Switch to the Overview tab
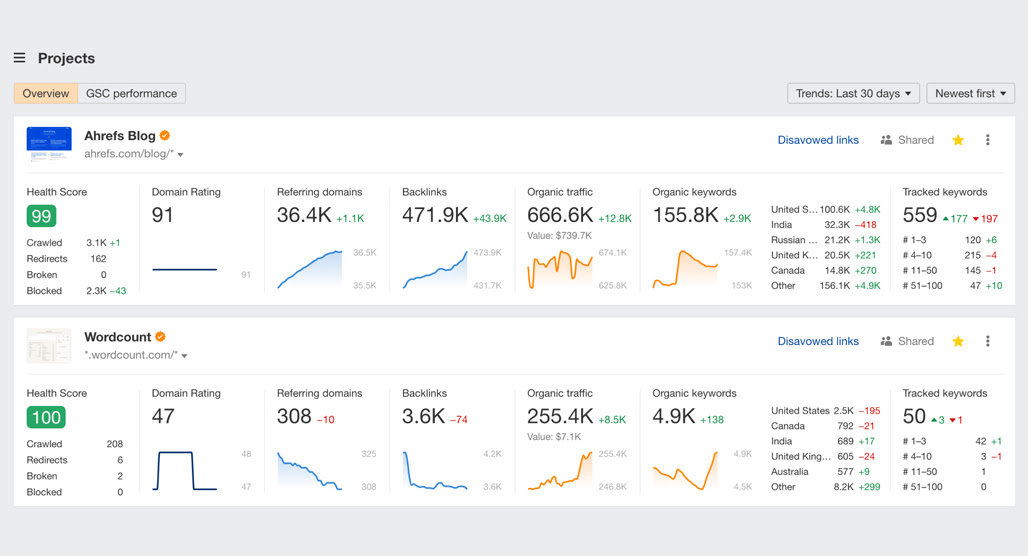This screenshot has height=556, width=1028. (x=46, y=94)
